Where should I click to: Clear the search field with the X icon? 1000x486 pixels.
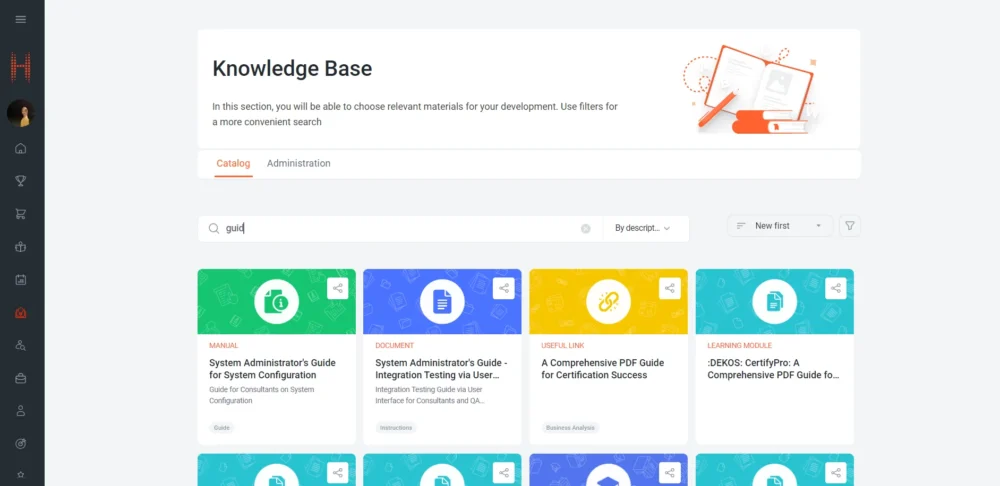coord(586,228)
